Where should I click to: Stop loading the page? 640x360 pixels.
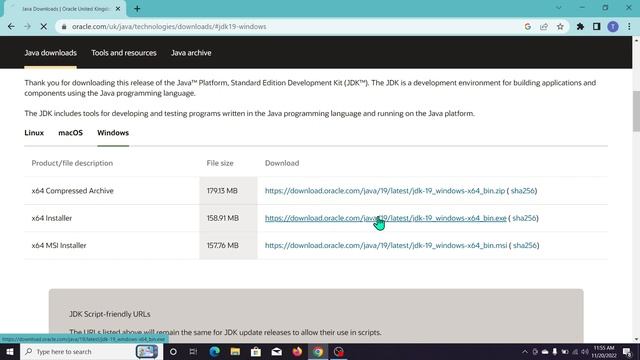44,27
